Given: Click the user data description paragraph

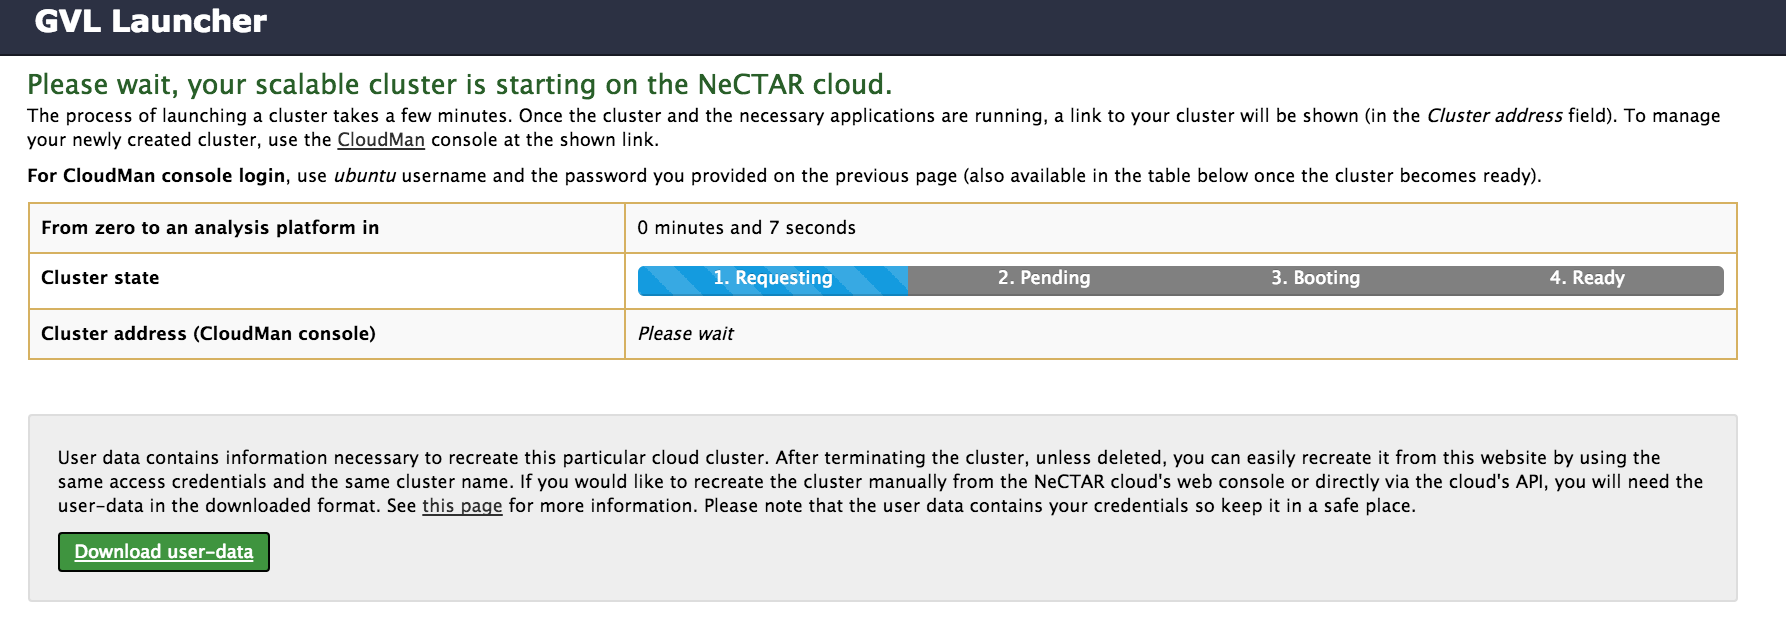Looking at the screenshot, I should pyautogui.click(x=880, y=482).
